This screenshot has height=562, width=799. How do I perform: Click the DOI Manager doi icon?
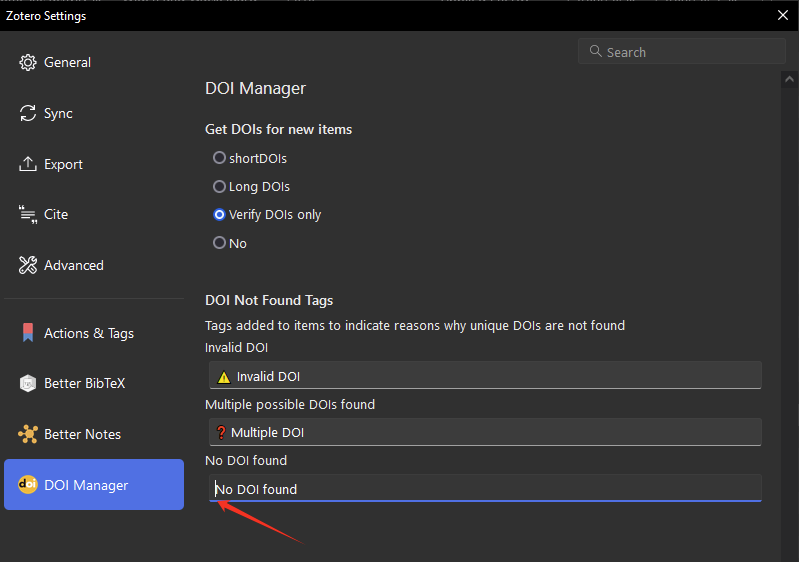click(x=28, y=484)
